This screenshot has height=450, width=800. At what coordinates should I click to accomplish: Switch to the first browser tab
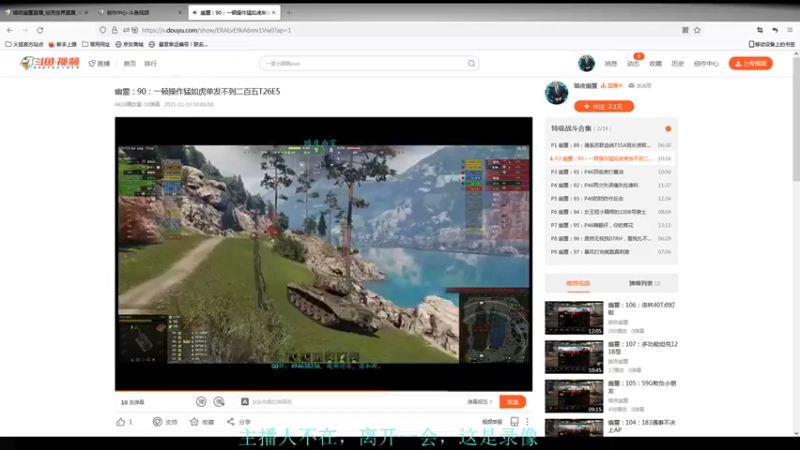47,12
